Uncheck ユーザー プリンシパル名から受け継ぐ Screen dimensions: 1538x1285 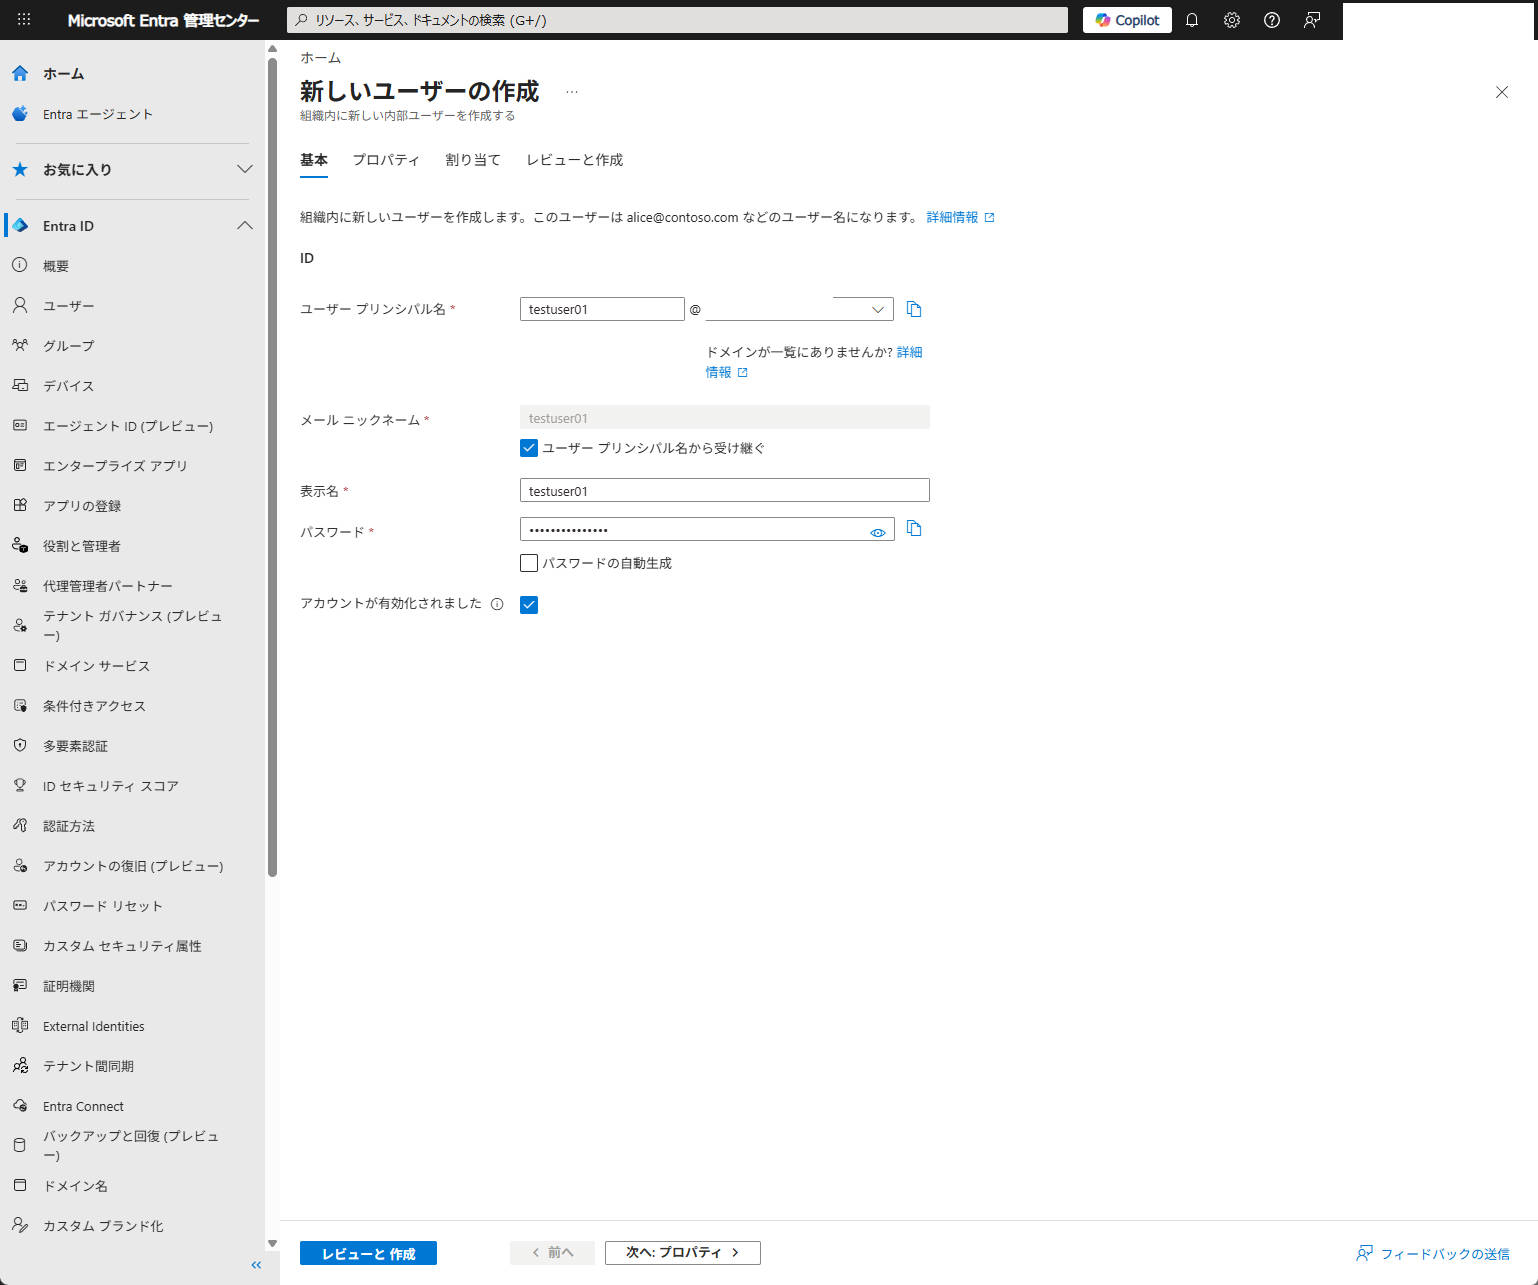click(528, 447)
